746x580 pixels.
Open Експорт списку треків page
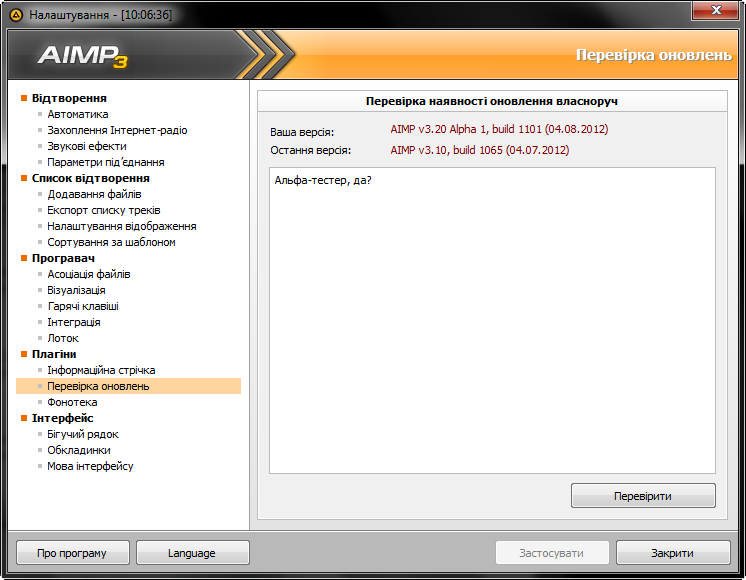pos(104,210)
